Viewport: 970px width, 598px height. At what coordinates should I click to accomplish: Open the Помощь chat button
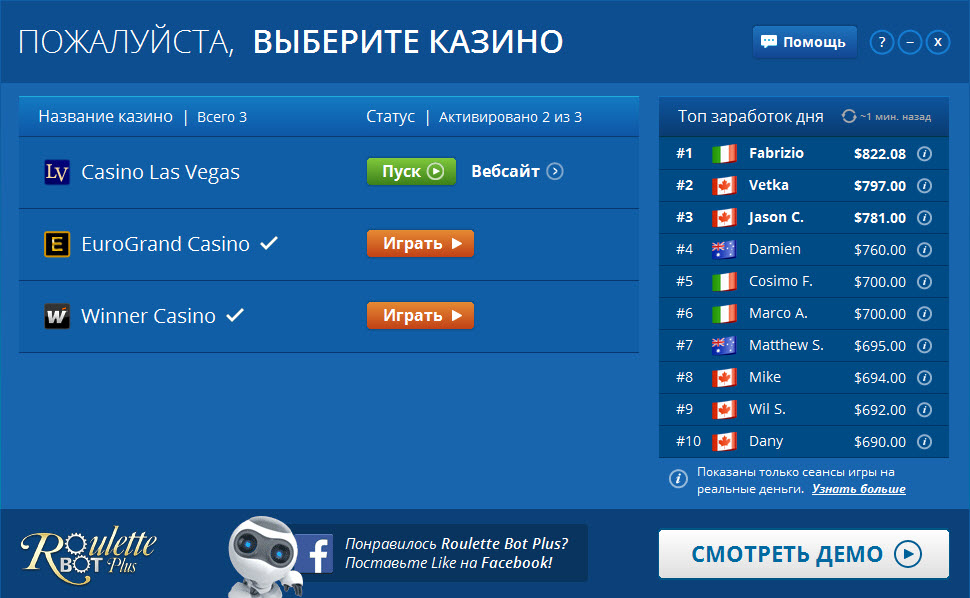click(804, 42)
